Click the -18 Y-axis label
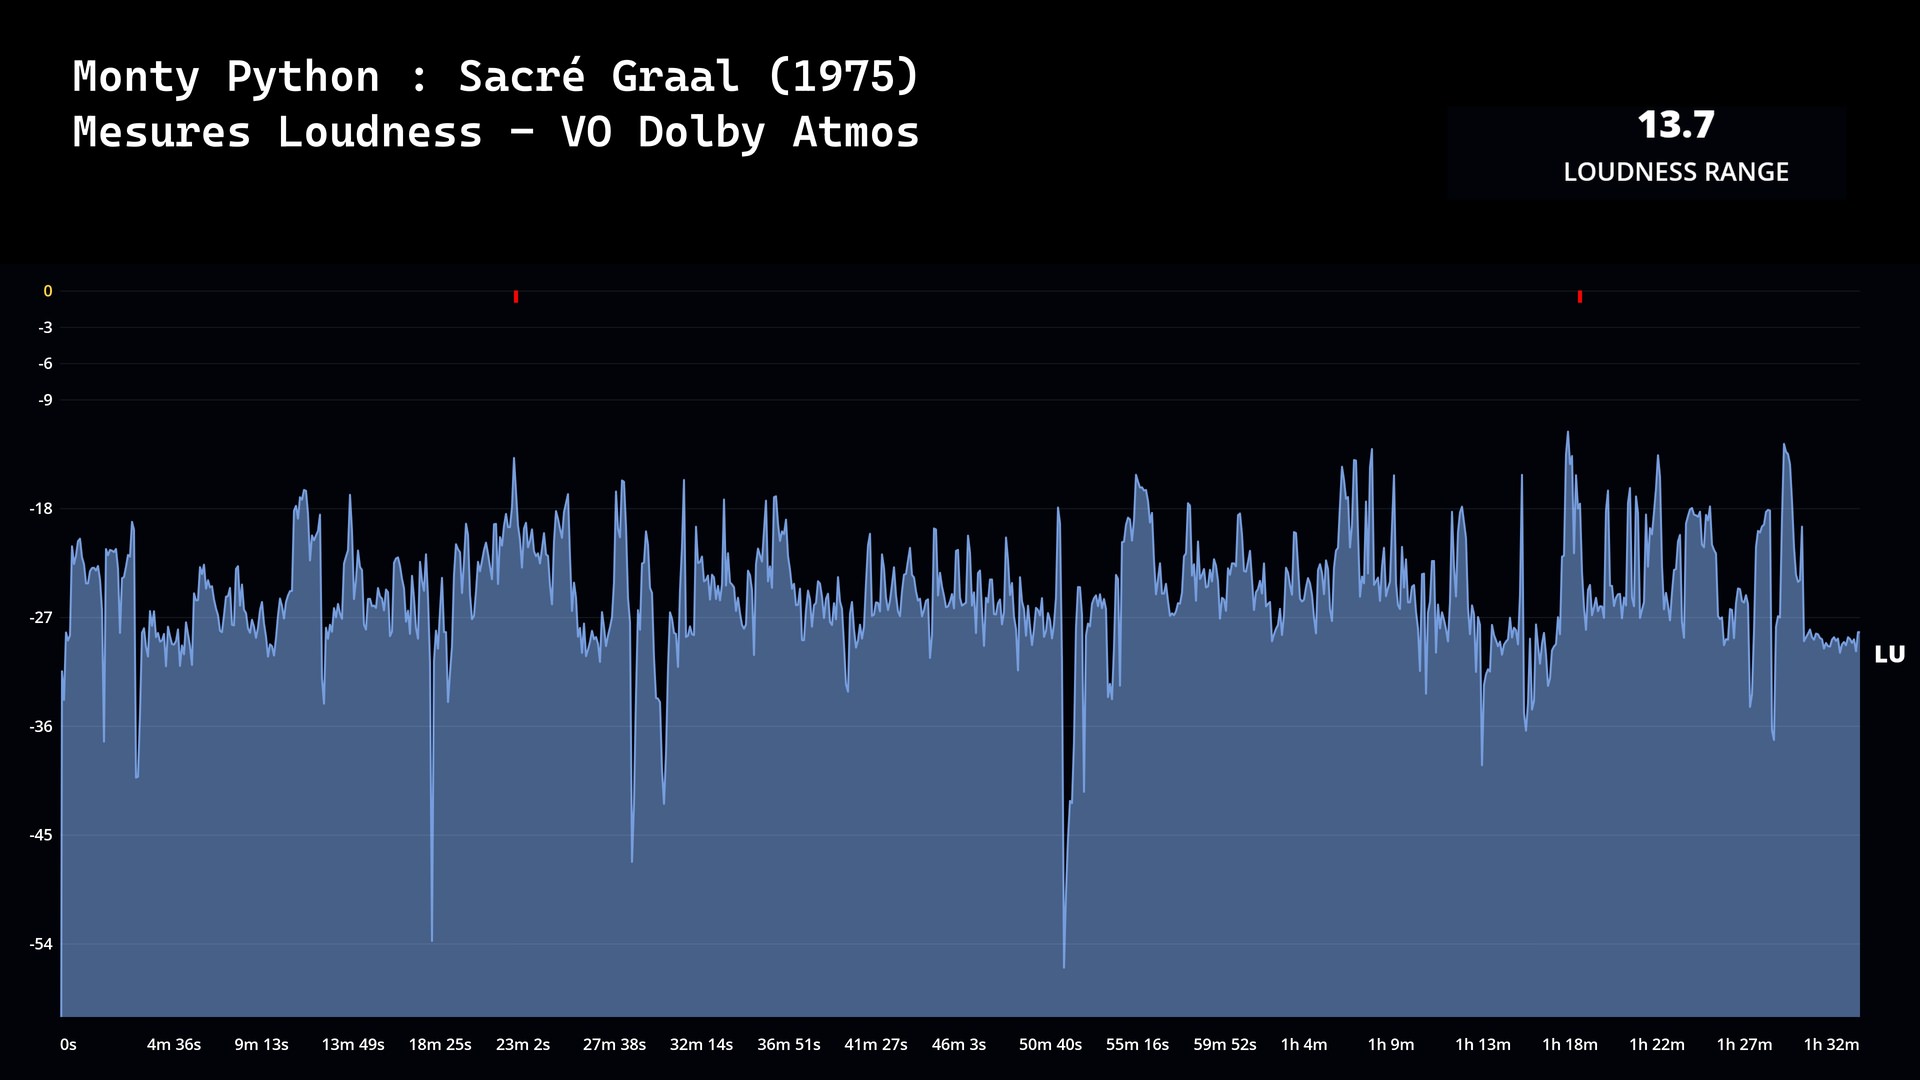This screenshot has height=1080, width=1920. [41, 509]
